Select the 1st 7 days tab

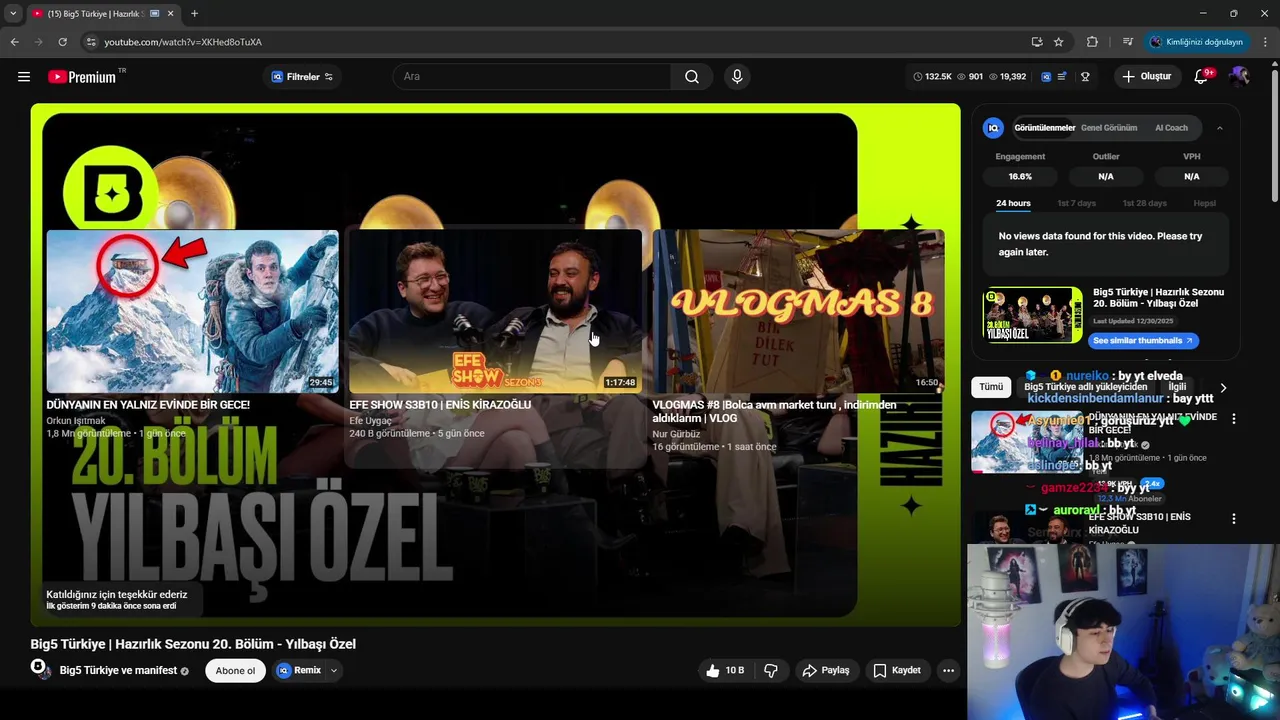click(1077, 203)
